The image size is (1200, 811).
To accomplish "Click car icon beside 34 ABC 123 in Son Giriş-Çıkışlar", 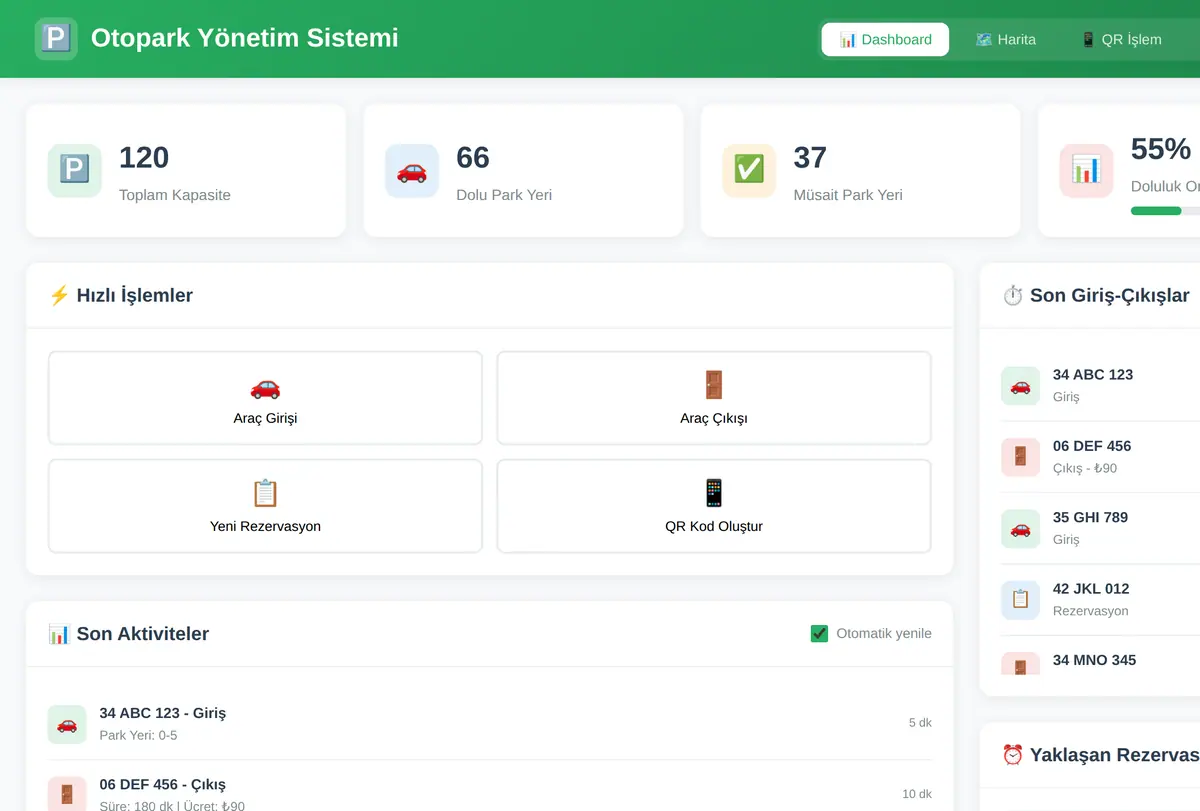I will (x=1020, y=386).
